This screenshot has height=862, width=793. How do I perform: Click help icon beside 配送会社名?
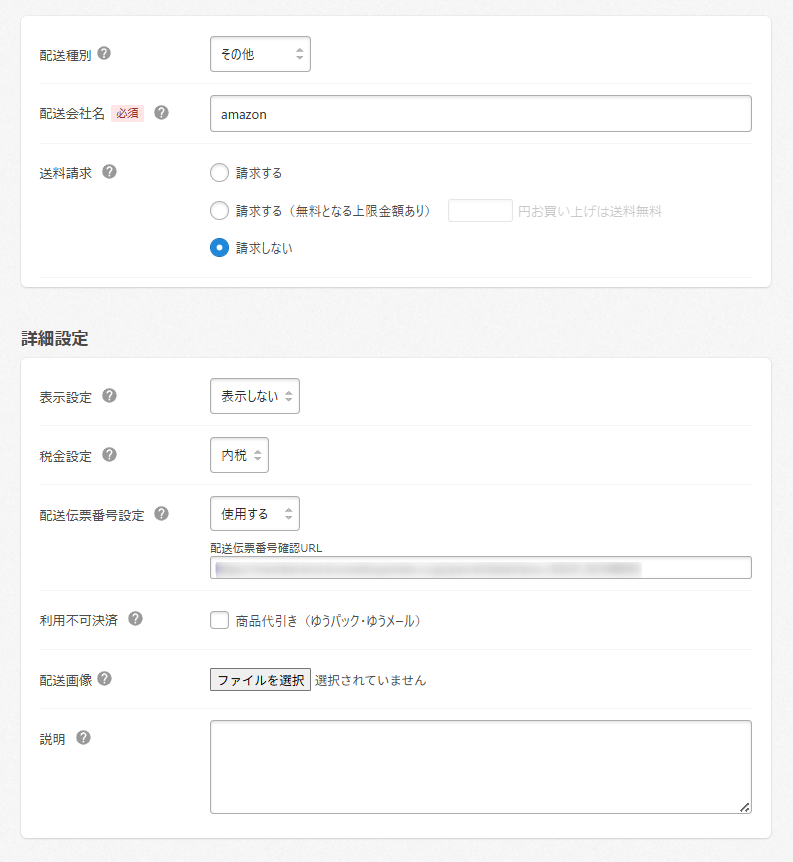click(x=161, y=113)
